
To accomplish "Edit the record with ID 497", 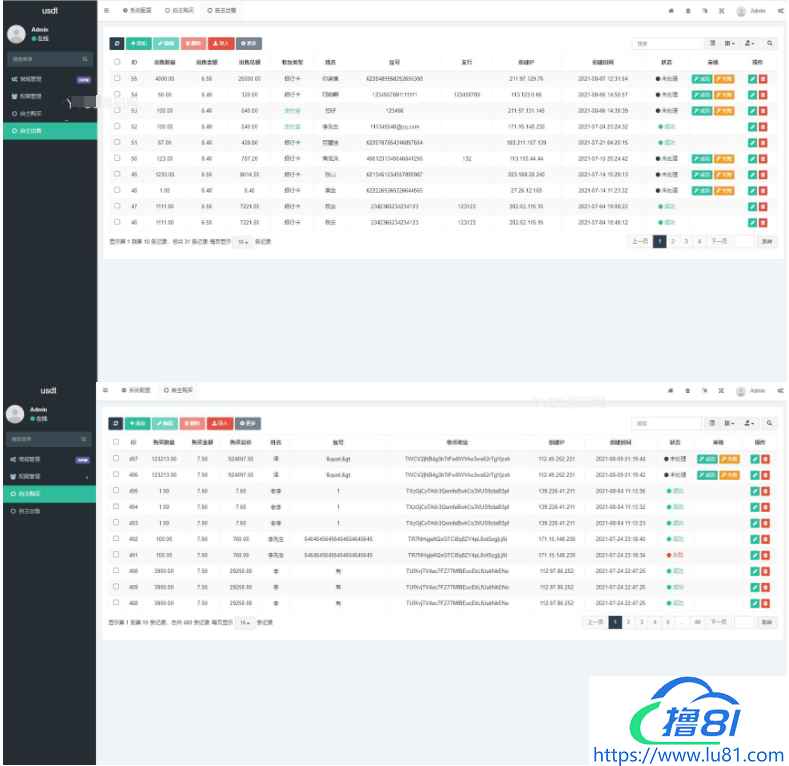I will pos(752,459).
